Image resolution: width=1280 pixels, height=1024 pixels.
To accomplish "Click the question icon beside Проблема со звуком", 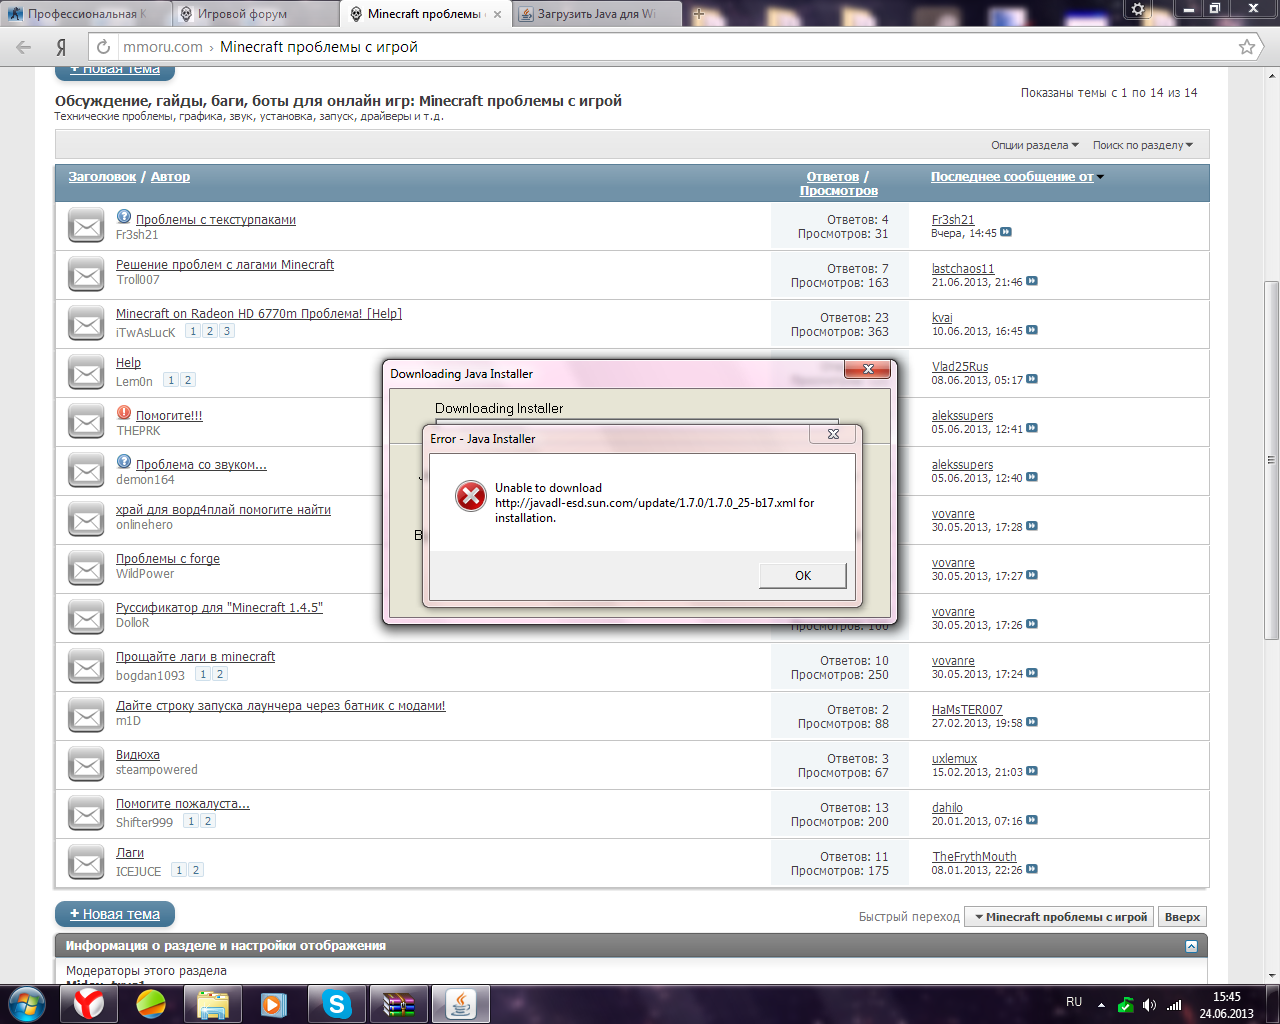I will tap(124, 462).
